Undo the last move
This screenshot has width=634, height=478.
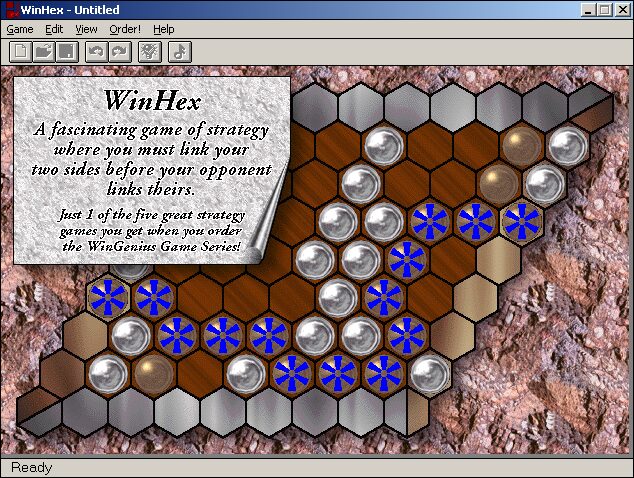click(x=96, y=51)
